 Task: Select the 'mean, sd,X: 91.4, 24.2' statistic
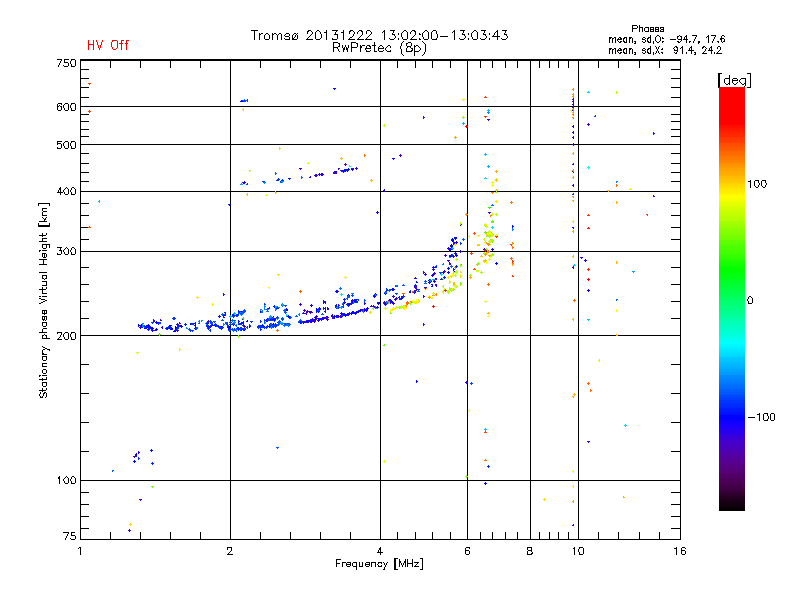[x=665, y=50]
